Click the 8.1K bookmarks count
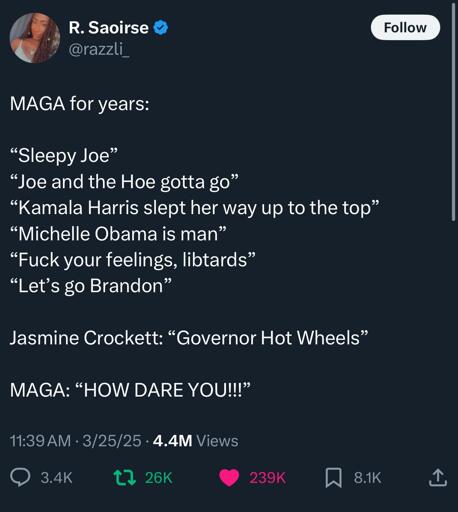The height and width of the screenshot is (512, 458). [x=367, y=478]
